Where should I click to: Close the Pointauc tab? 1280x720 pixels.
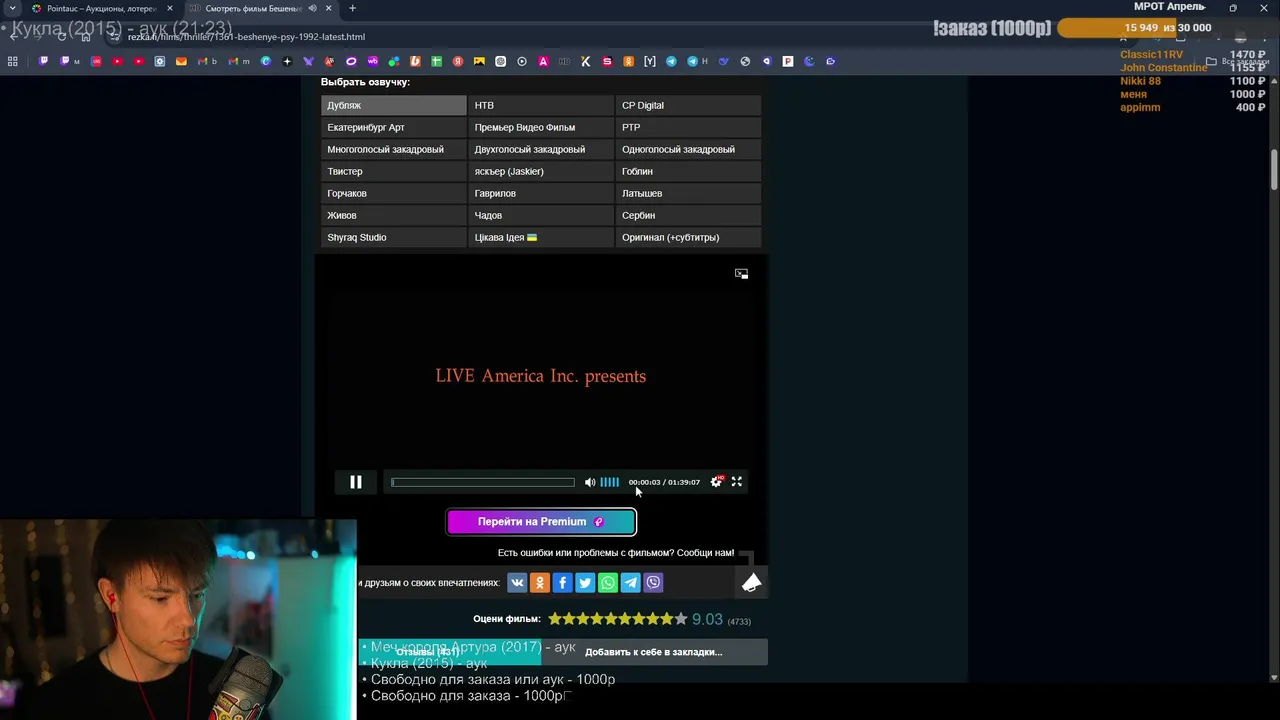click(x=169, y=8)
